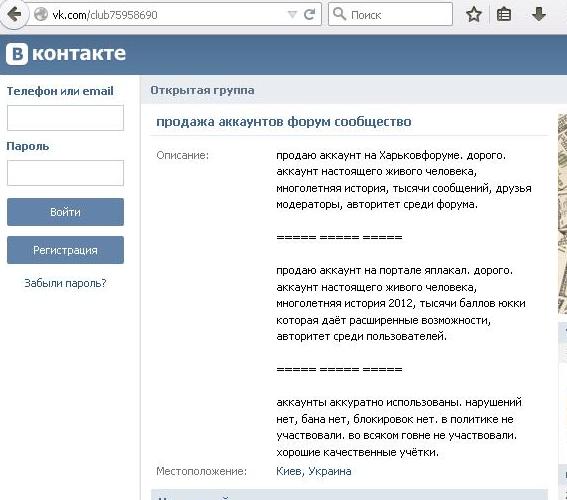
Task: Click text модераторы, авторитет среди форума.
Action: coord(377,205)
